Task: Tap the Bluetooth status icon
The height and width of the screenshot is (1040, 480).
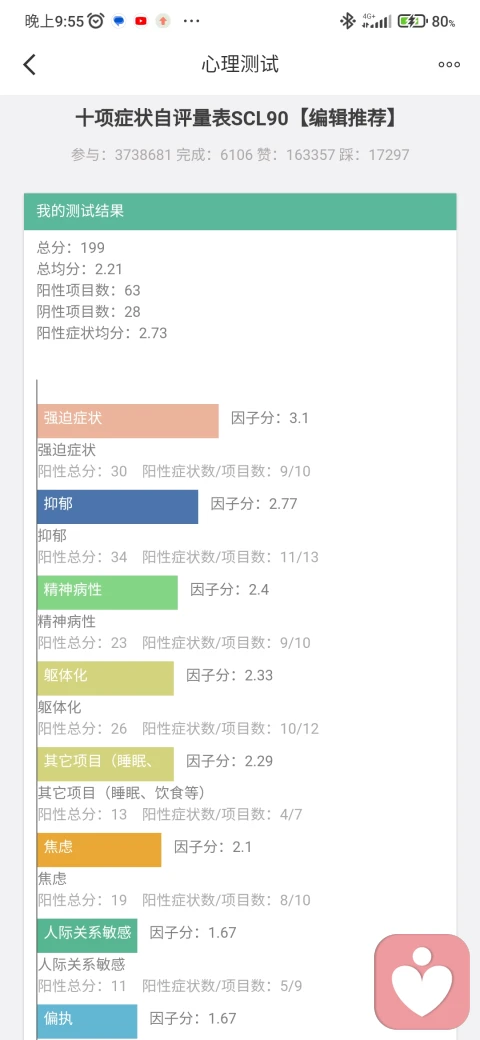Action: point(347,21)
